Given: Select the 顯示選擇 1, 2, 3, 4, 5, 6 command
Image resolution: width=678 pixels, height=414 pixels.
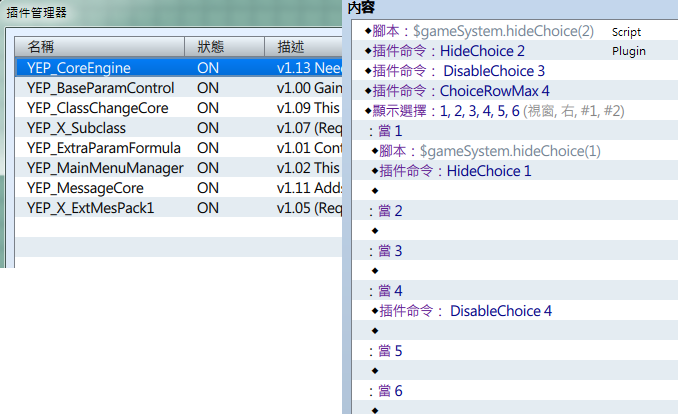Looking at the screenshot, I should (515, 111).
